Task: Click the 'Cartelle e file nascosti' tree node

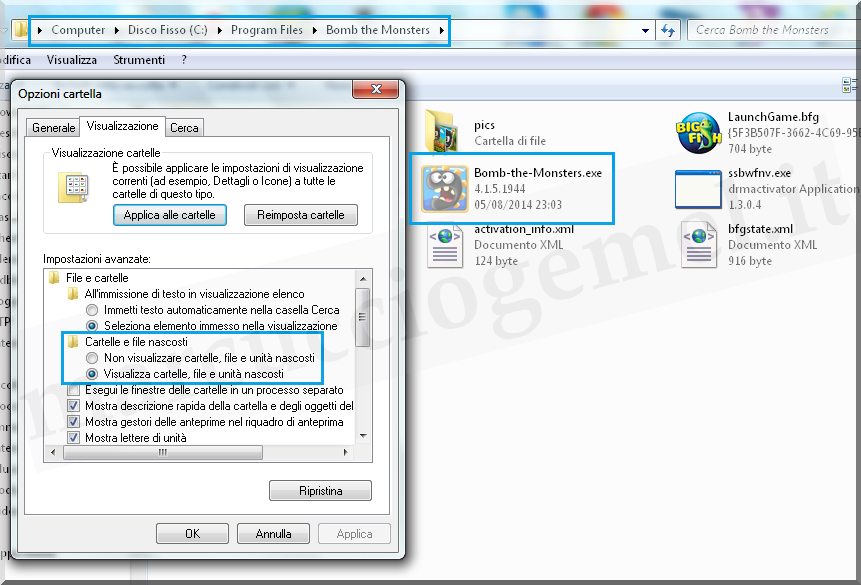Action: [136, 342]
